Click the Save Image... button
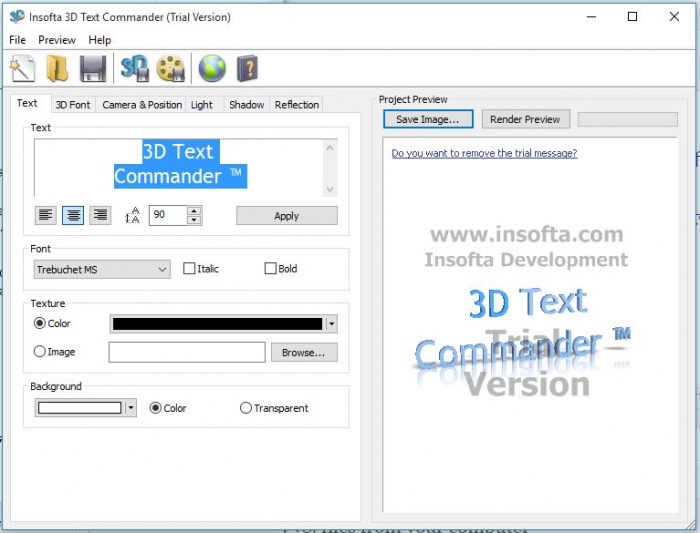The width and height of the screenshot is (700, 533). (x=428, y=119)
